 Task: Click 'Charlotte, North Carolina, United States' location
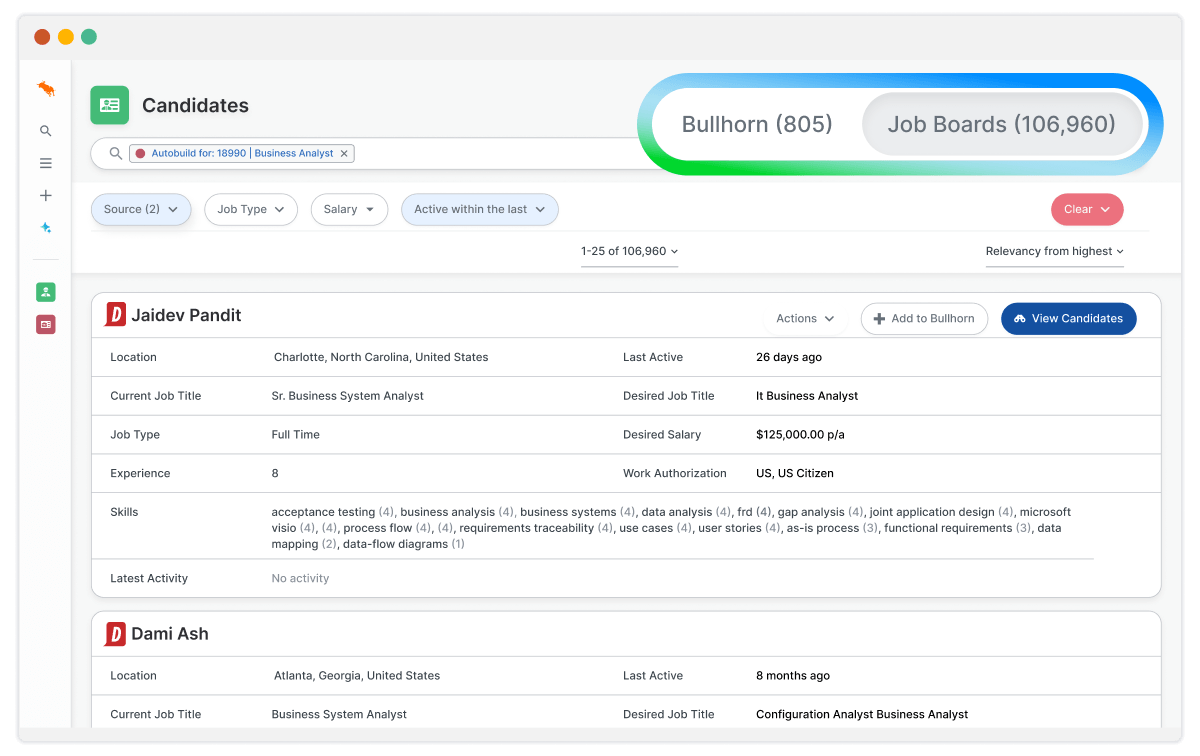[381, 357]
